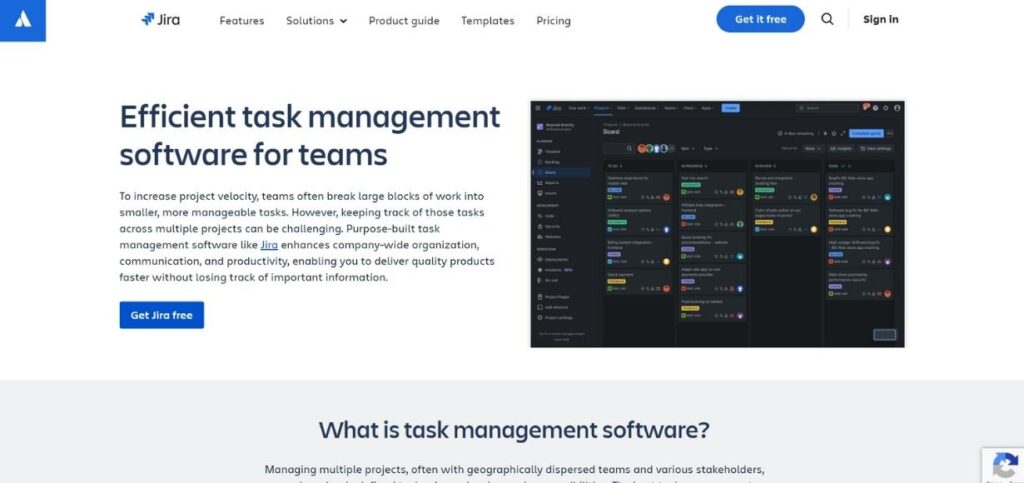The width and height of the screenshot is (1024, 483).
Task: Click the search magnifier icon in the header
Action: coord(827,19)
